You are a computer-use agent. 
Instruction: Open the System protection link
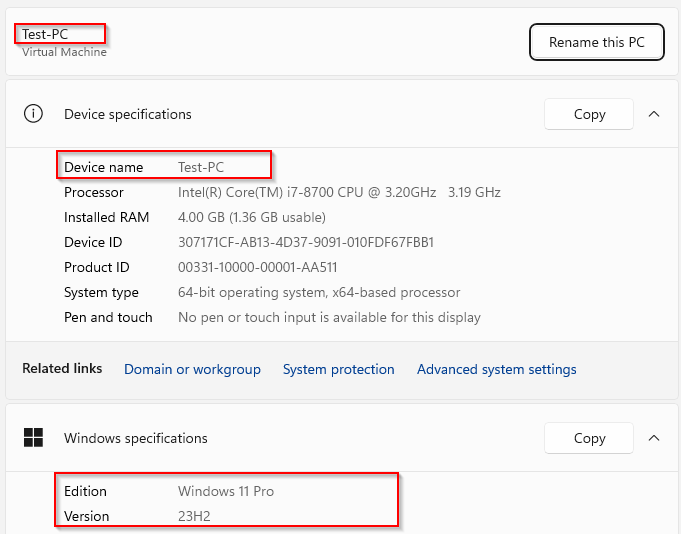click(339, 369)
